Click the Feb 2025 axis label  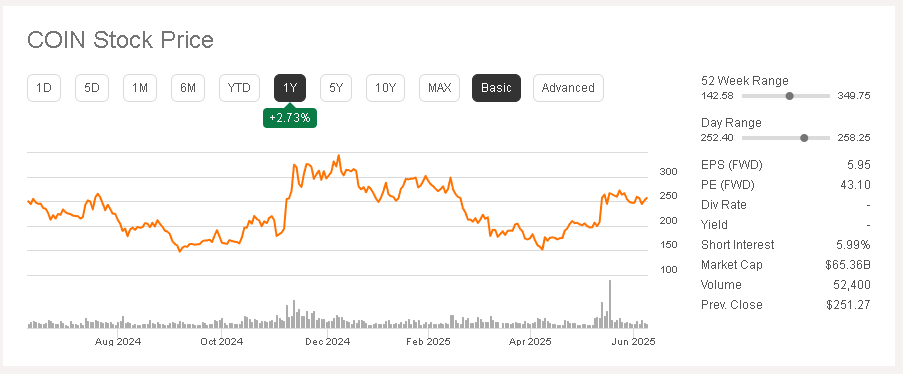pos(428,342)
